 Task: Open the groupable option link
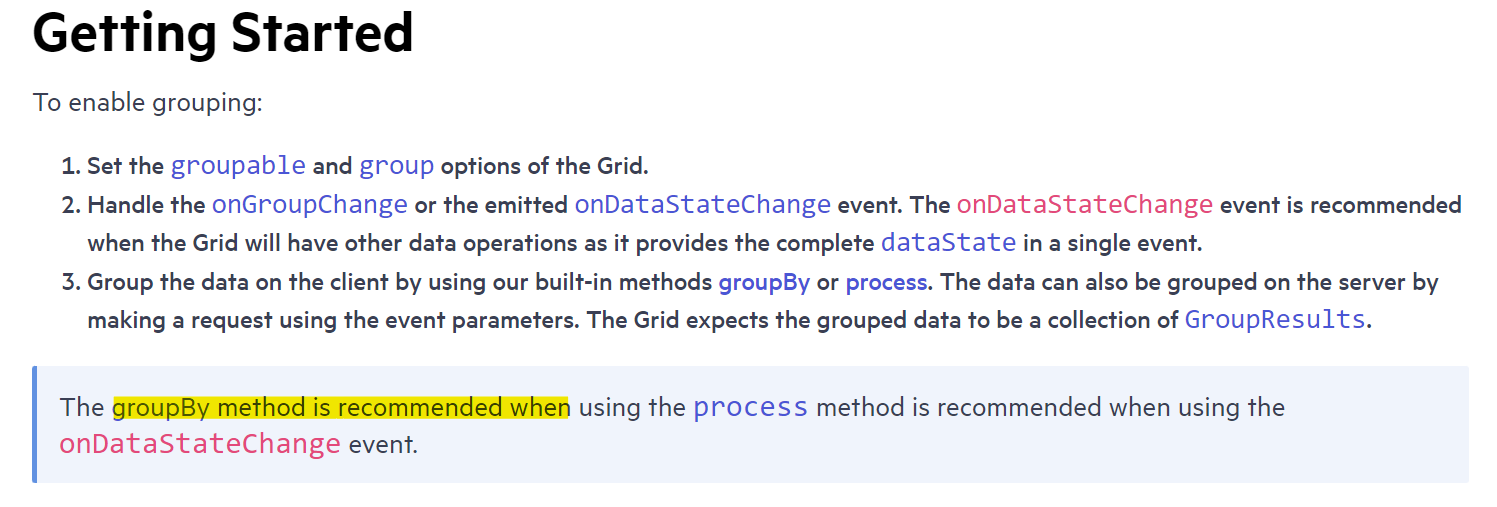[x=238, y=165]
